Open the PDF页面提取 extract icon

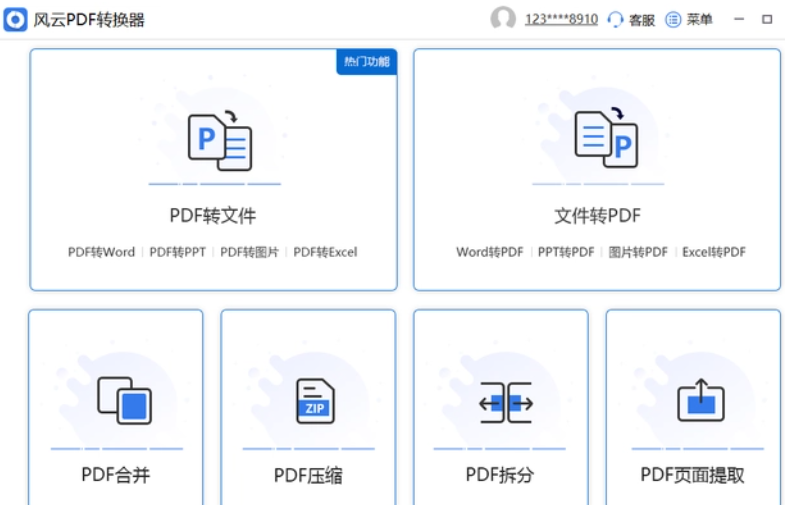point(700,402)
